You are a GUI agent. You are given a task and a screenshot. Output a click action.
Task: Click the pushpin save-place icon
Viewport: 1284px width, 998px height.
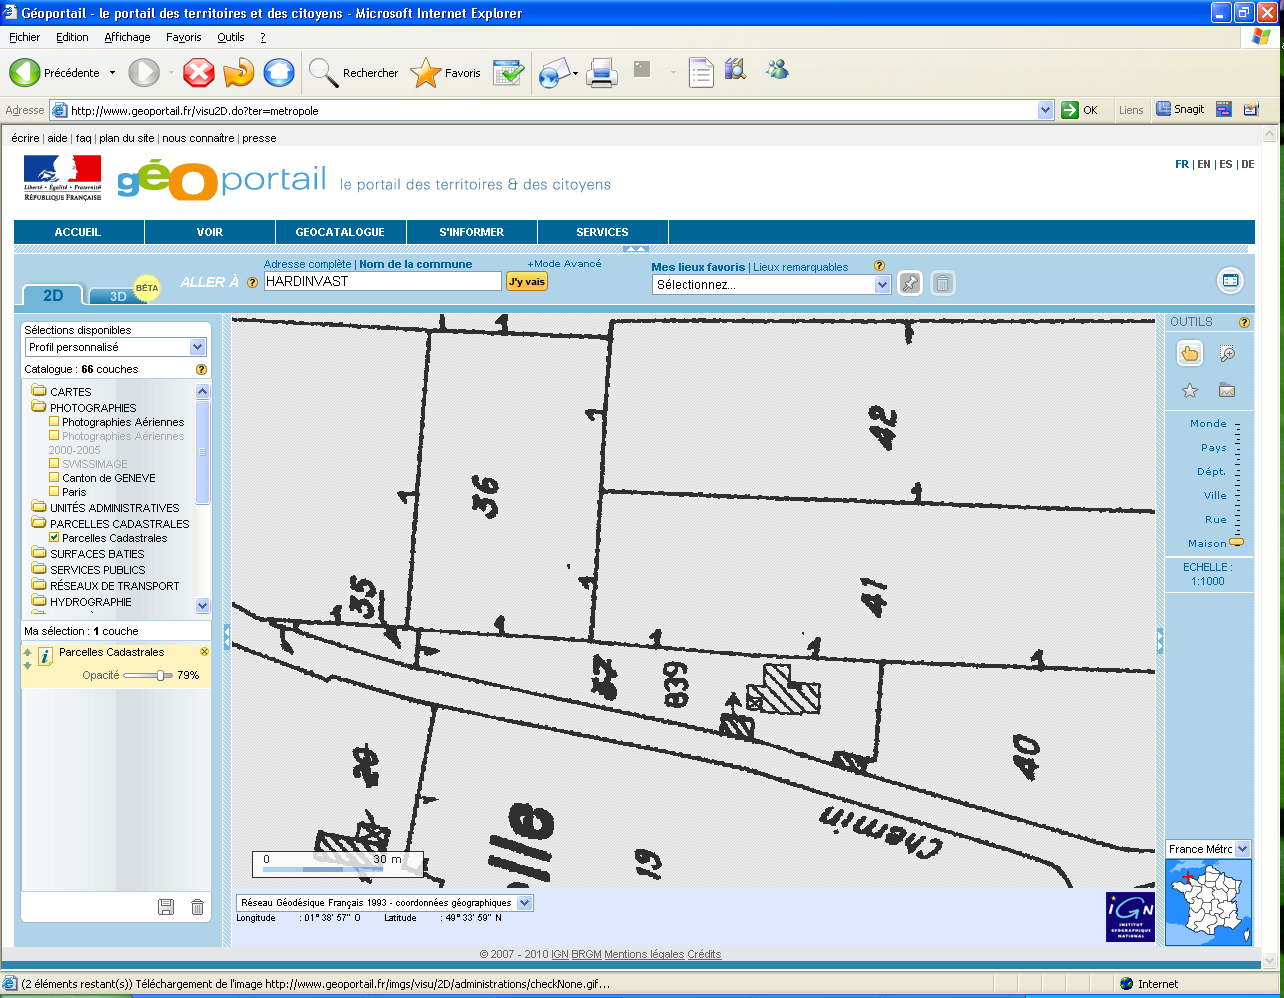pos(909,283)
